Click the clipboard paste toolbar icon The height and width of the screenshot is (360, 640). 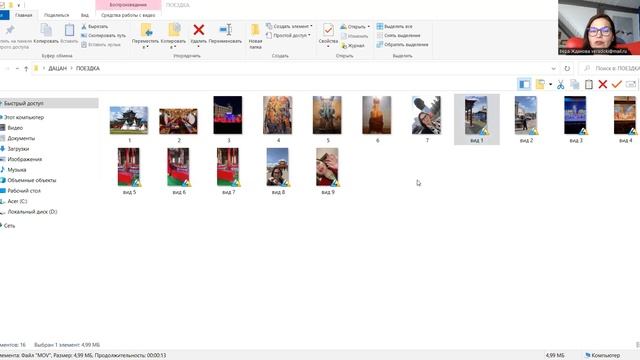coord(589,84)
